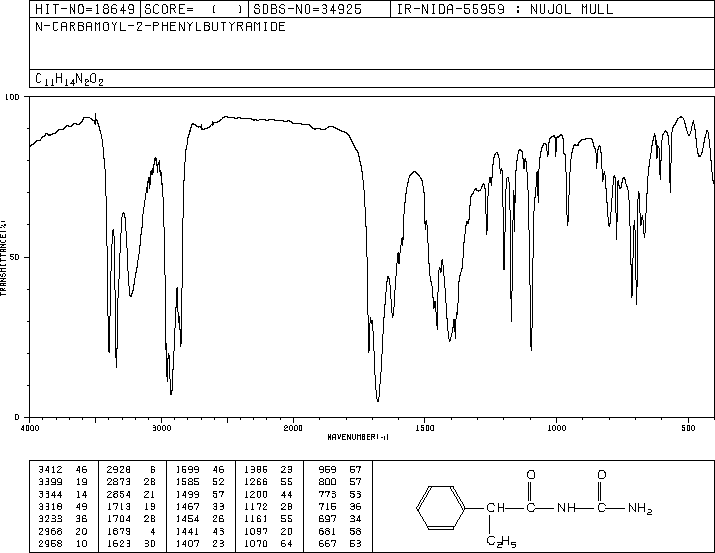The width and height of the screenshot is (715, 553).
Task: Select the N-CARBAMOYL-2-PHENYLBUTYRAMIDE compound name
Action: tap(161, 26)
